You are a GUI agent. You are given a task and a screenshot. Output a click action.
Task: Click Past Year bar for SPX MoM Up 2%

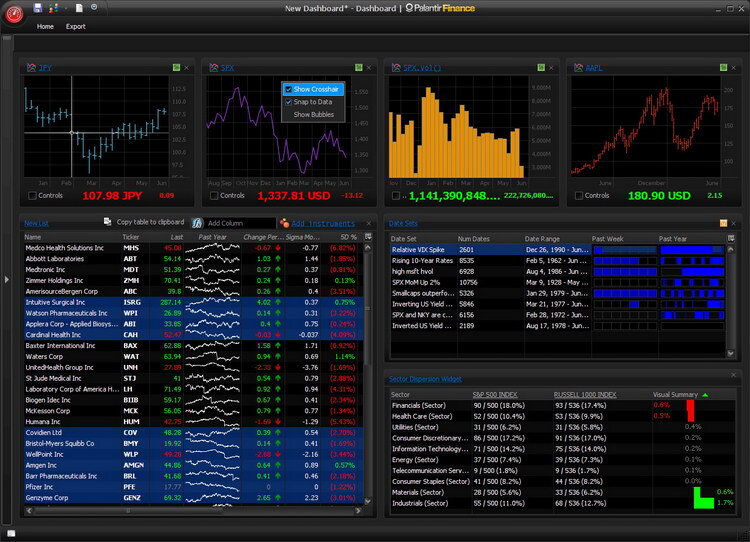(x=692, y=282)
